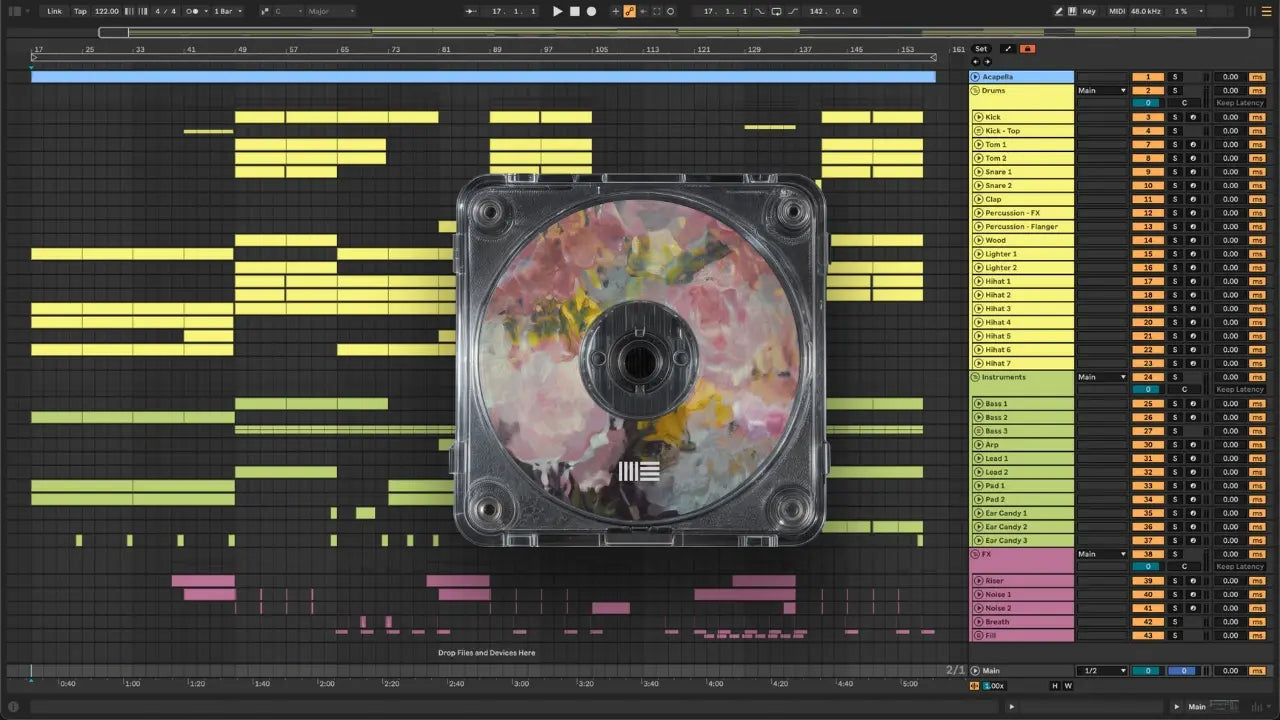The width and height of the screenshot is (1280, 720).
Task: Open the 1 Bar quantization dropdown
Action: [228, 11]
